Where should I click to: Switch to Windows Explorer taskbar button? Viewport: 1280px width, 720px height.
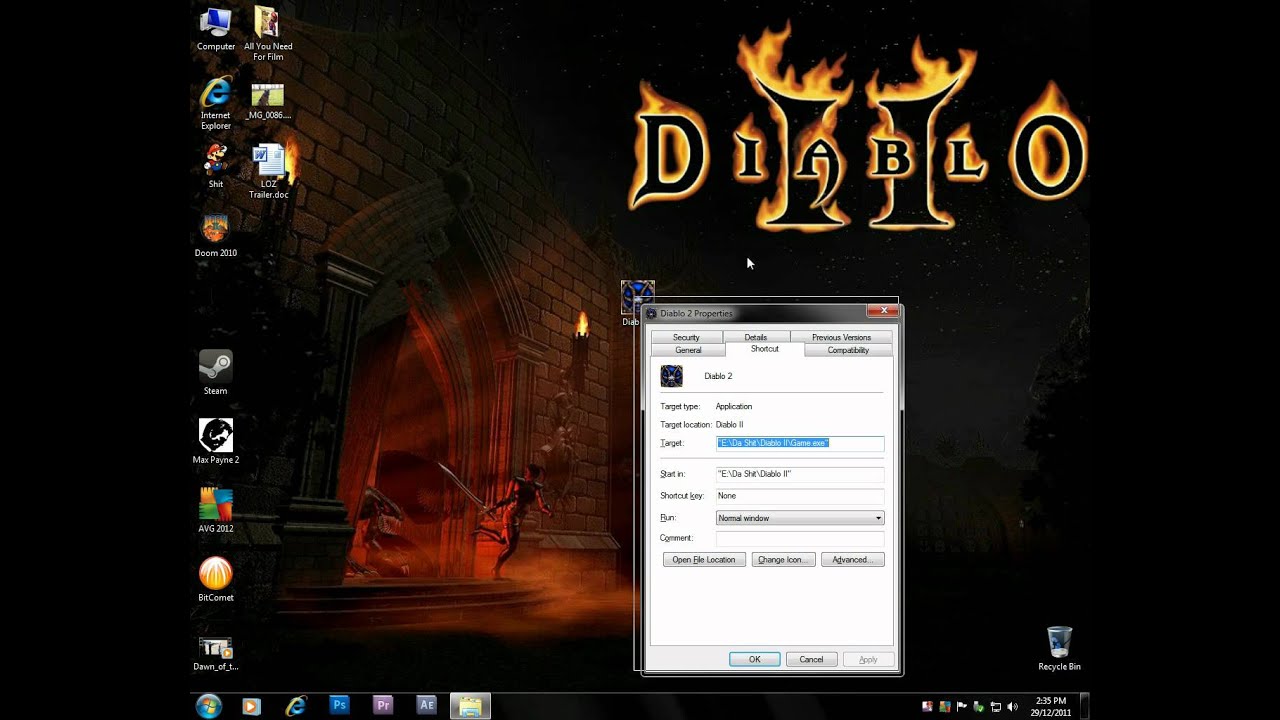[x=470, y=706]
